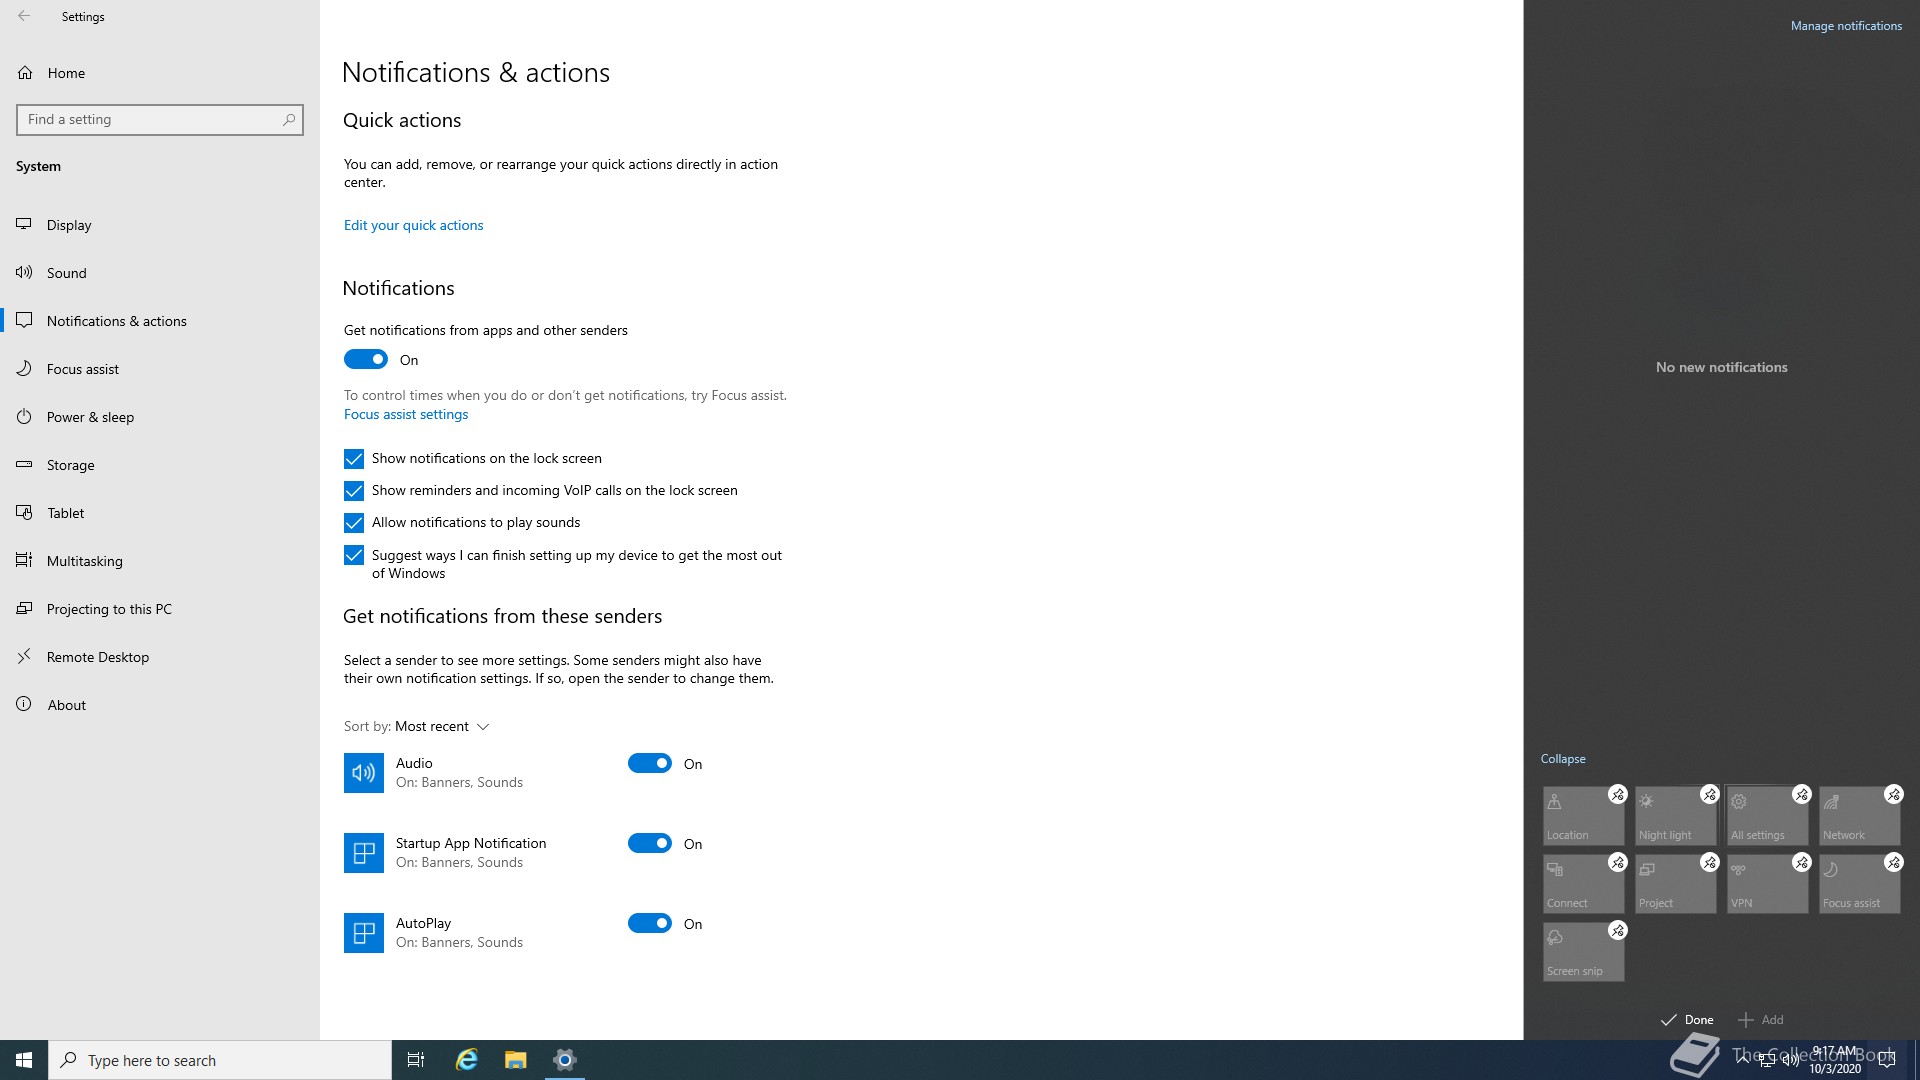Click the Task View taskbar icon
This screenshot has height=1080, width=1920.
click(416, 1060)
